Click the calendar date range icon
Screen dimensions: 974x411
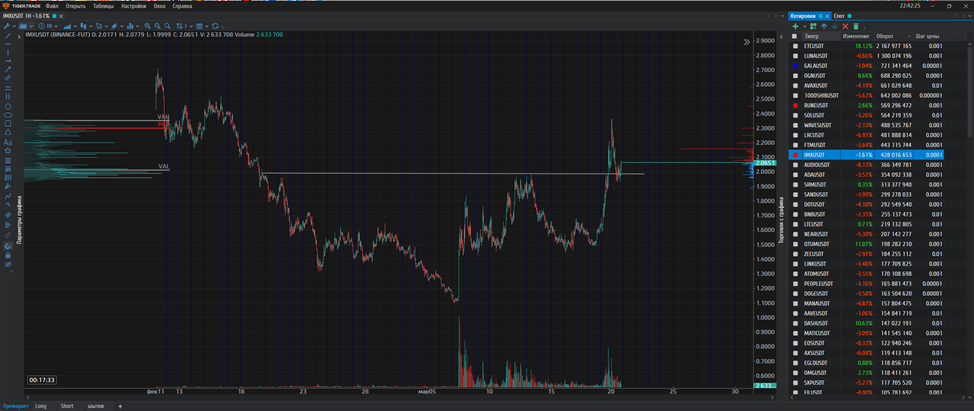coord(199,27)
